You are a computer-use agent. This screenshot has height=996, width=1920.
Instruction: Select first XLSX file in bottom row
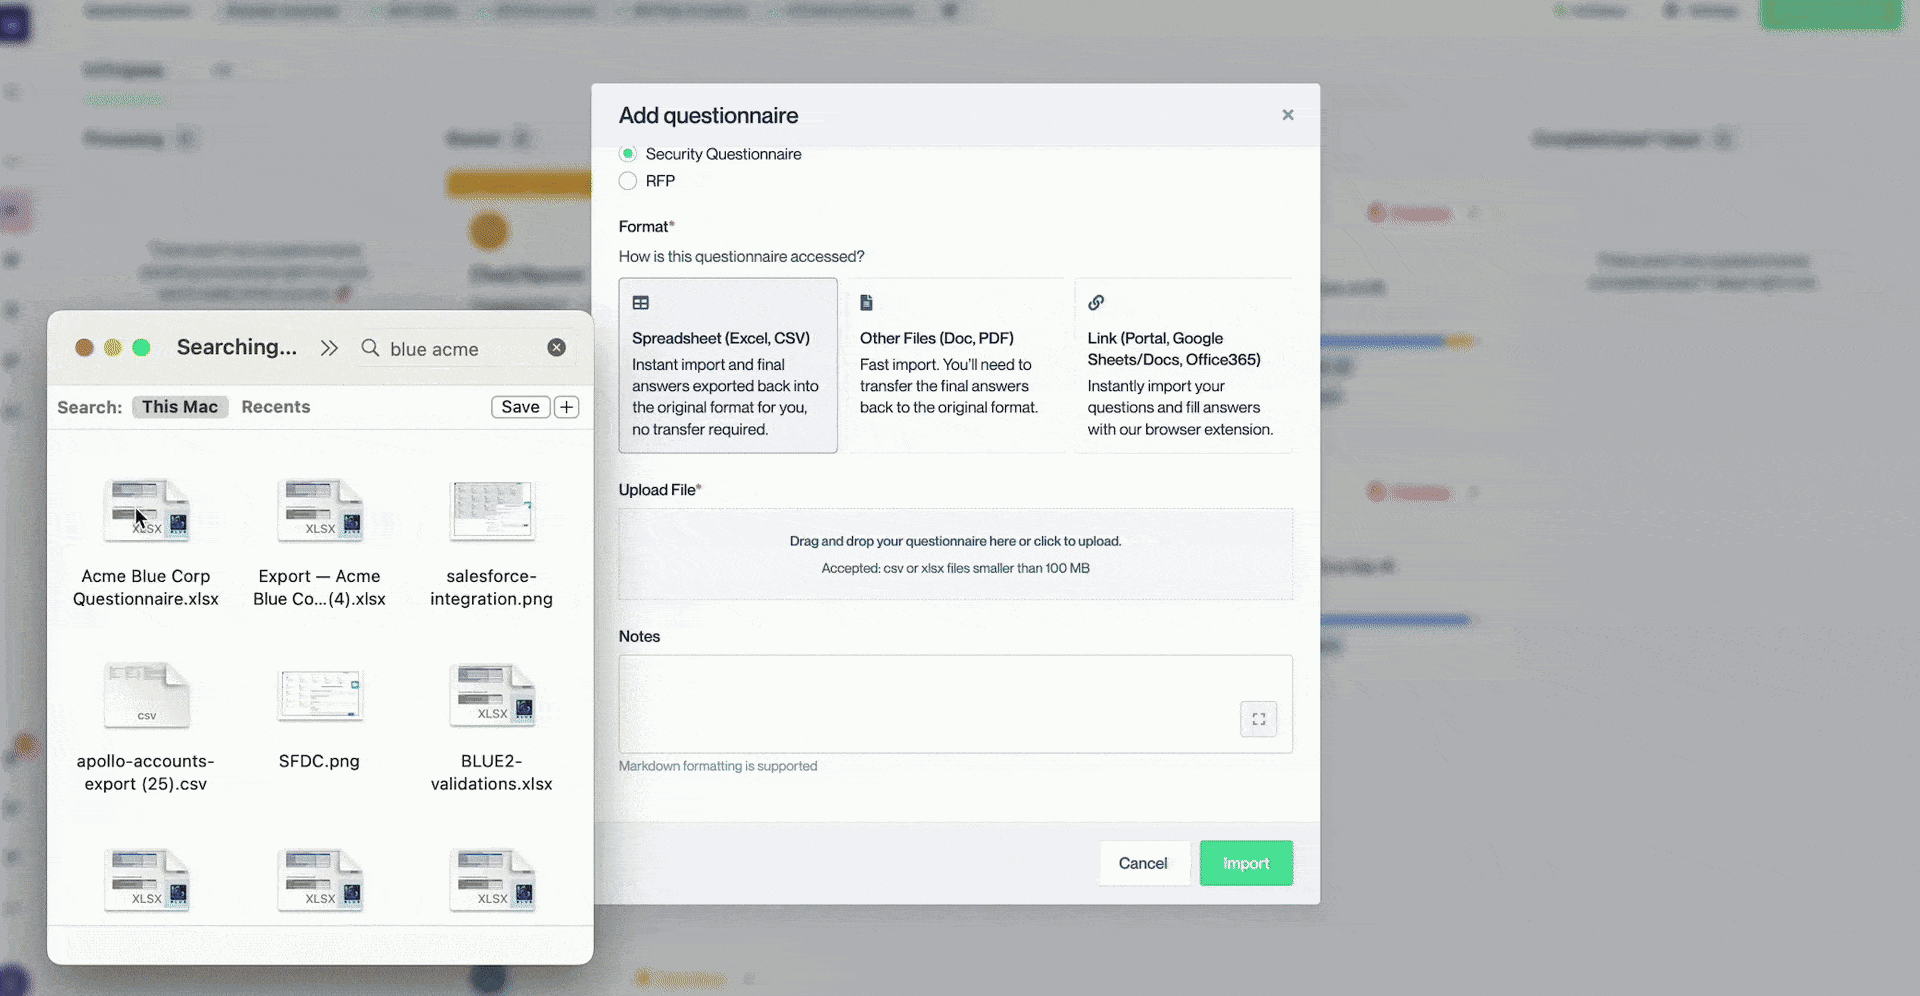[146, 880]
